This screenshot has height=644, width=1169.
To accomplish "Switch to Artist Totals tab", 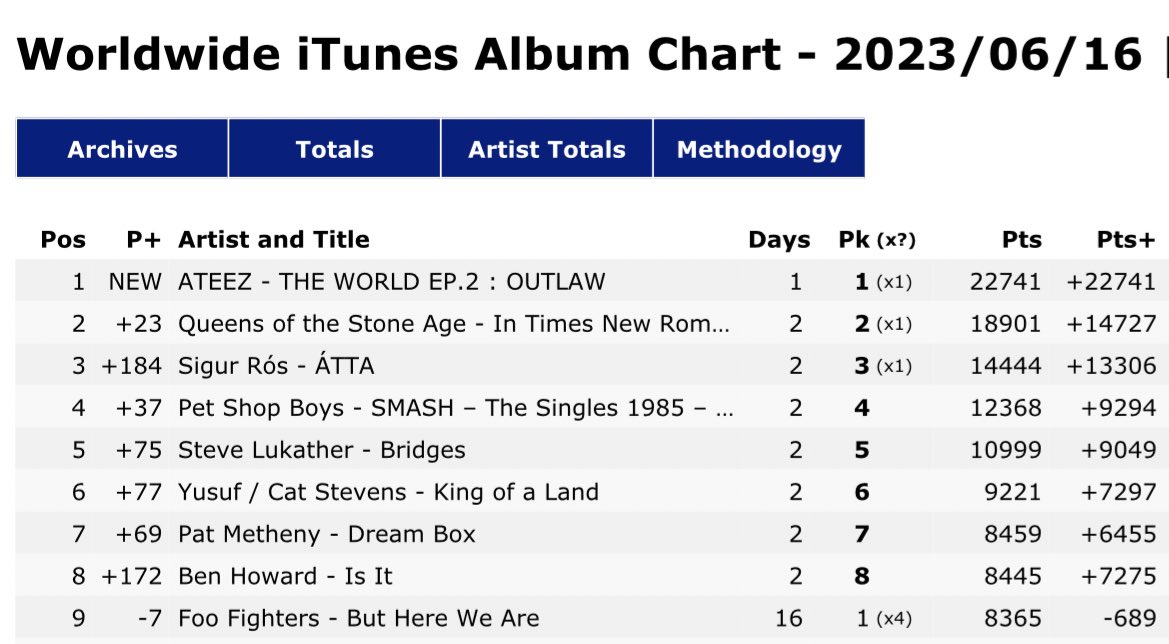I will pyautogui.click(x=546, y=148).
